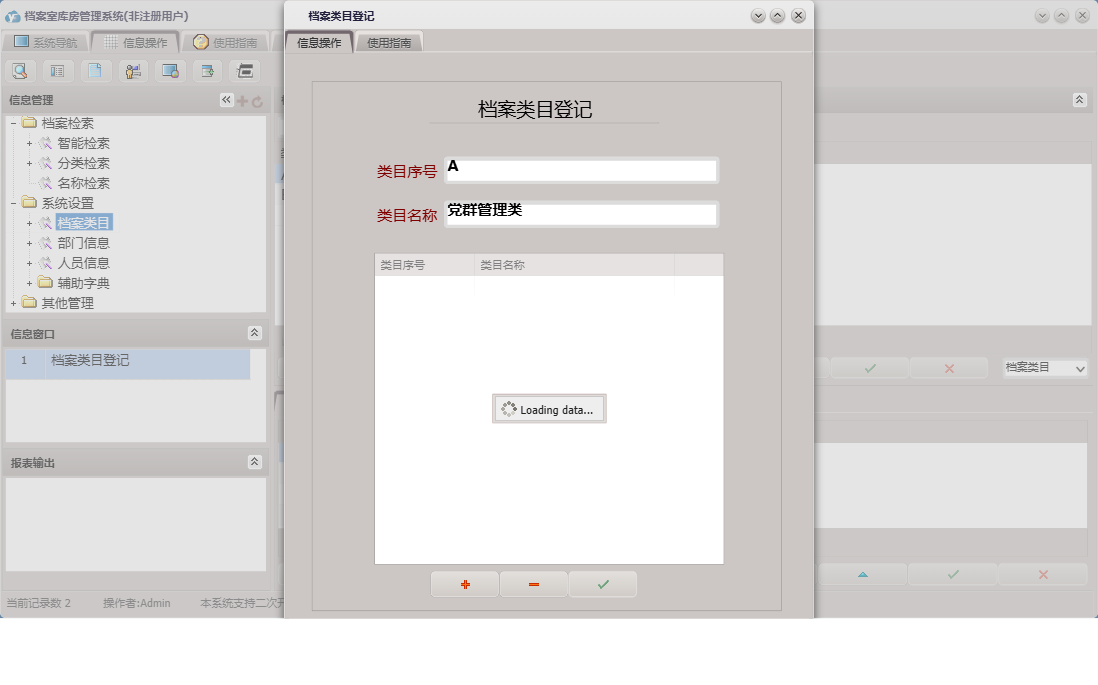
Task: Open the monitor display toolbar icon
Action: (169, 71)
